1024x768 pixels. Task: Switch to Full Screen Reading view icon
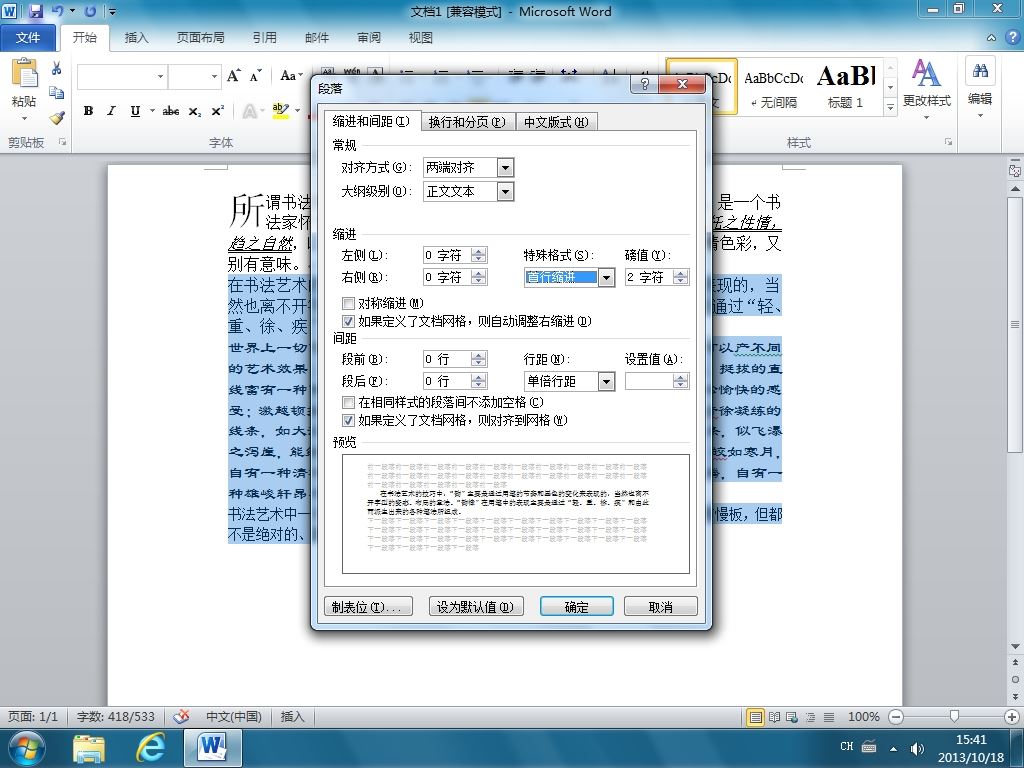point(774,717)
